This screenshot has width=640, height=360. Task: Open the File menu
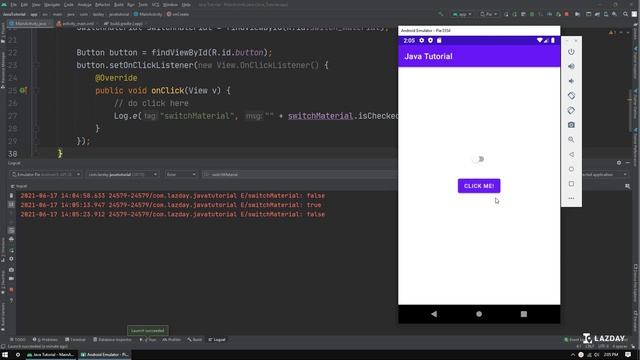[13, 5]
